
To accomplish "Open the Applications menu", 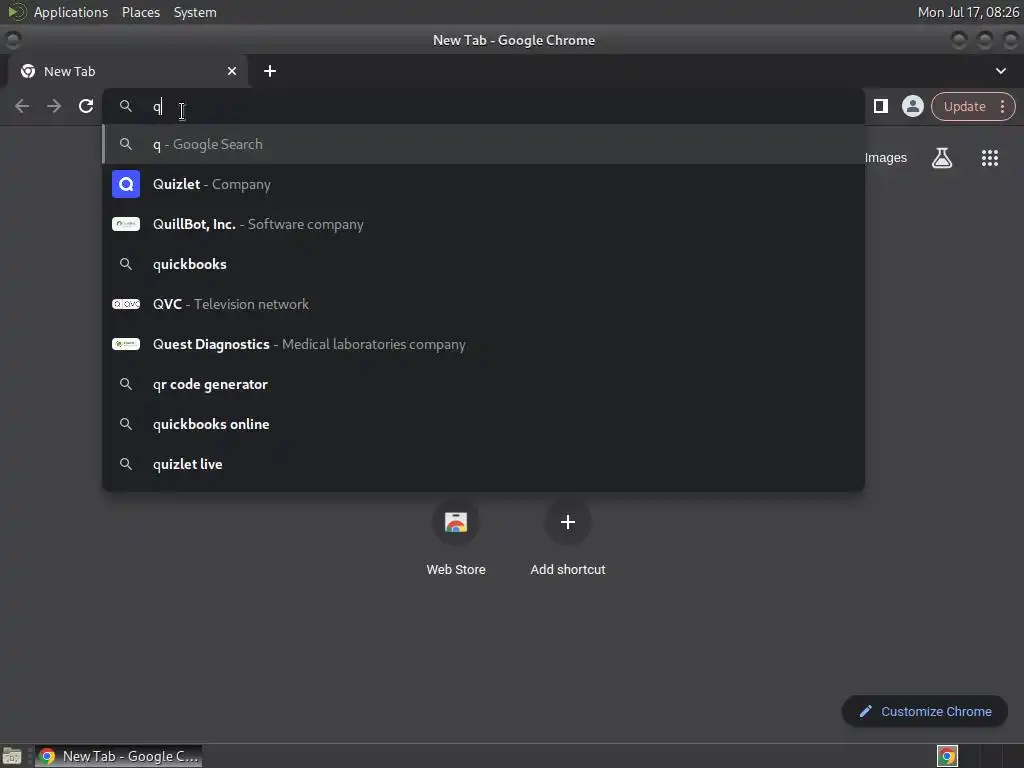I will (x=71, y=12).
